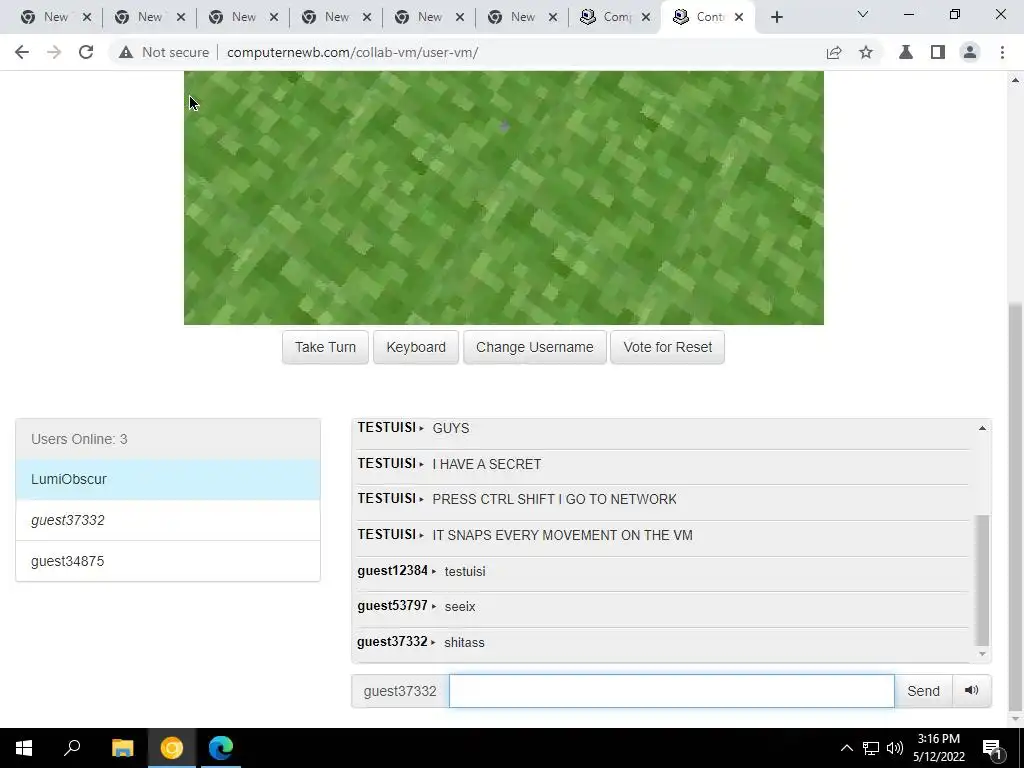Click the page vertical scrollbar thumb
Screen dimensions: 1024x768
coord(1015,506)
